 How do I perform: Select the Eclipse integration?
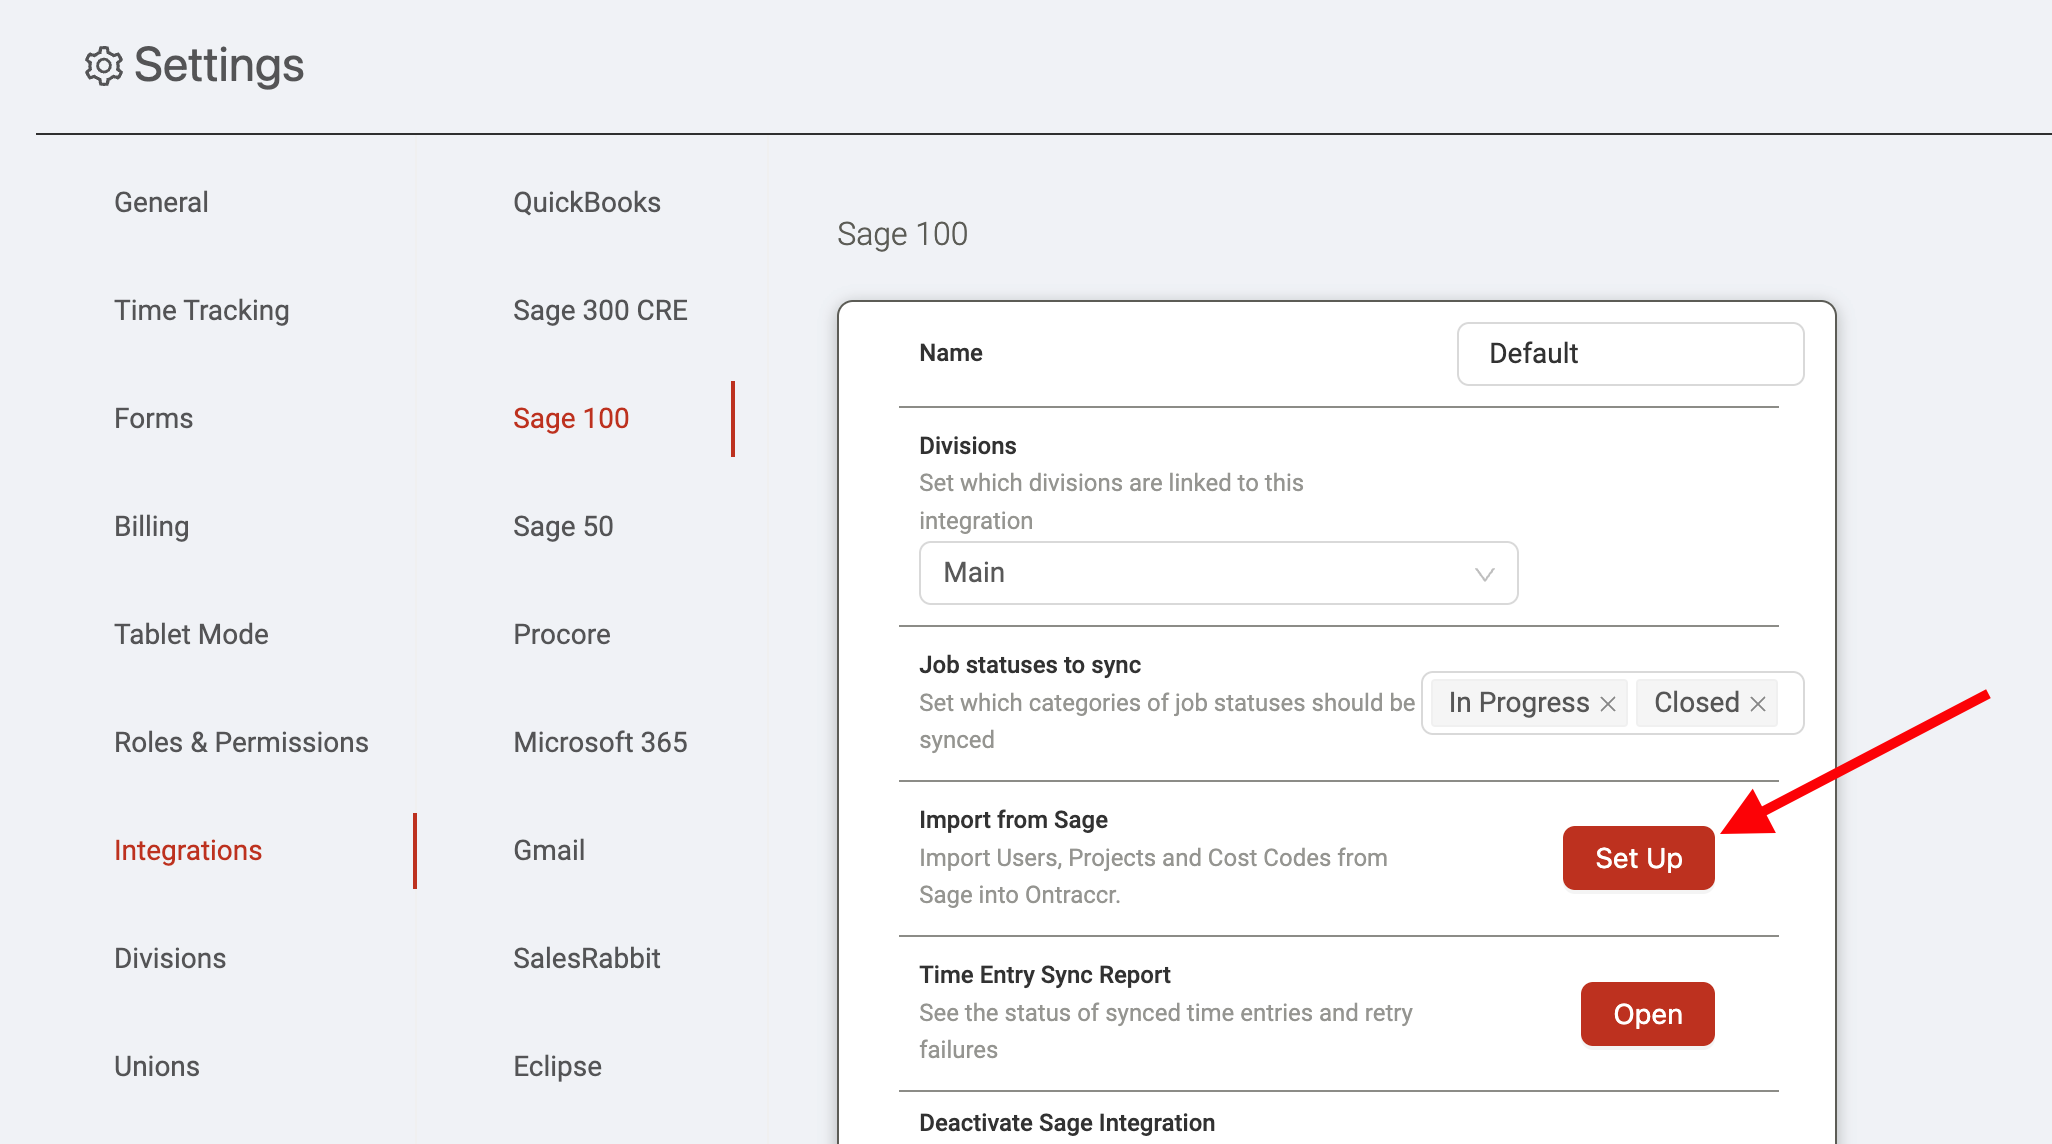pos(557,1066)
